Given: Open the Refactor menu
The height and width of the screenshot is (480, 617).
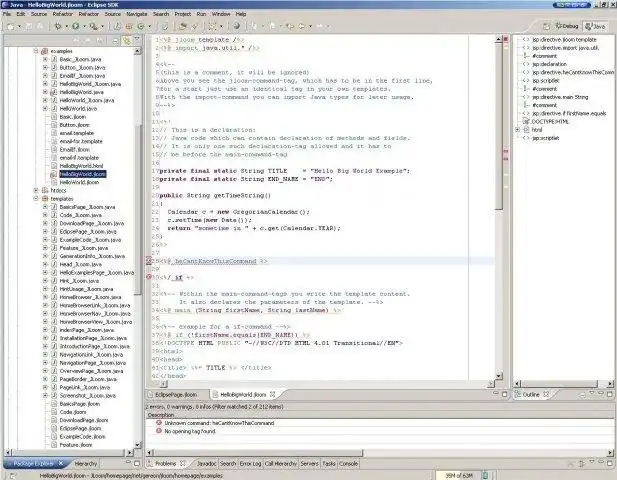Looking at the screenshot, I should 62,14.
